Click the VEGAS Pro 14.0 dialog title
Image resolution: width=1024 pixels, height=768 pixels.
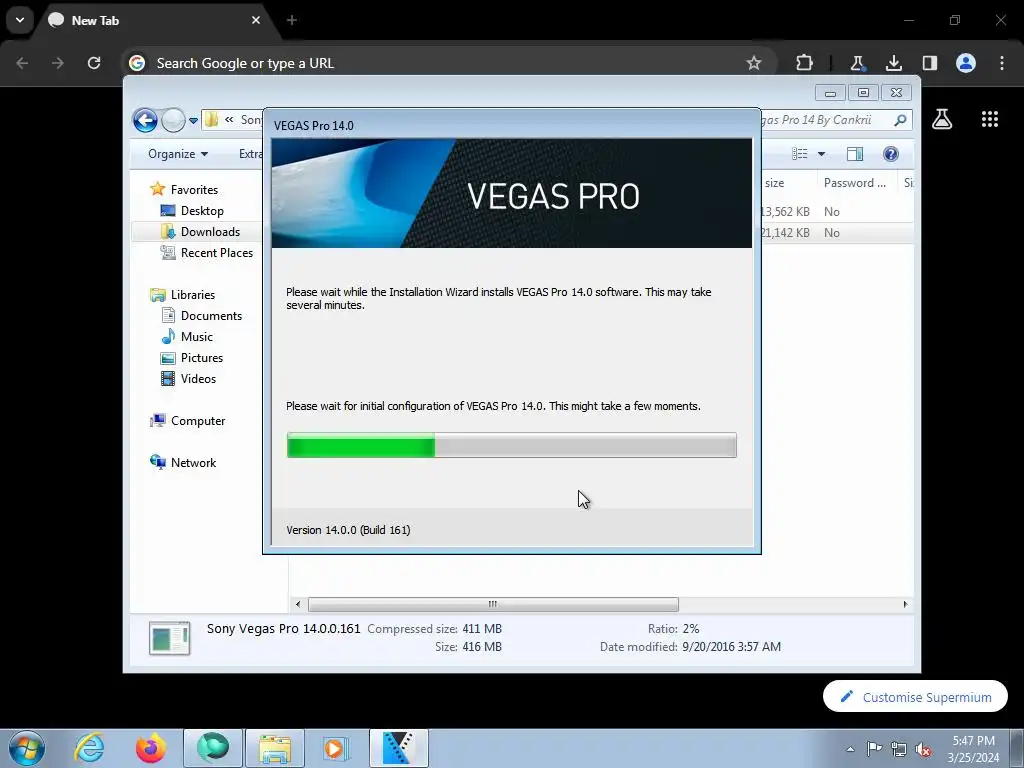pos(313,125)
